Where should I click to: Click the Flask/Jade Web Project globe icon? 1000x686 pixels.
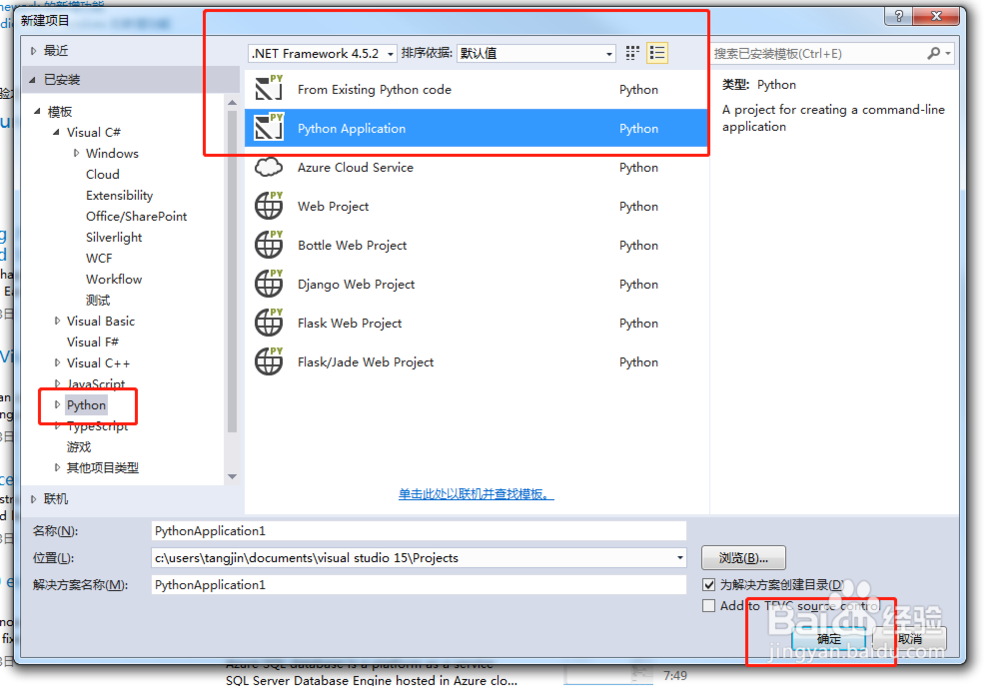(268, 361)
